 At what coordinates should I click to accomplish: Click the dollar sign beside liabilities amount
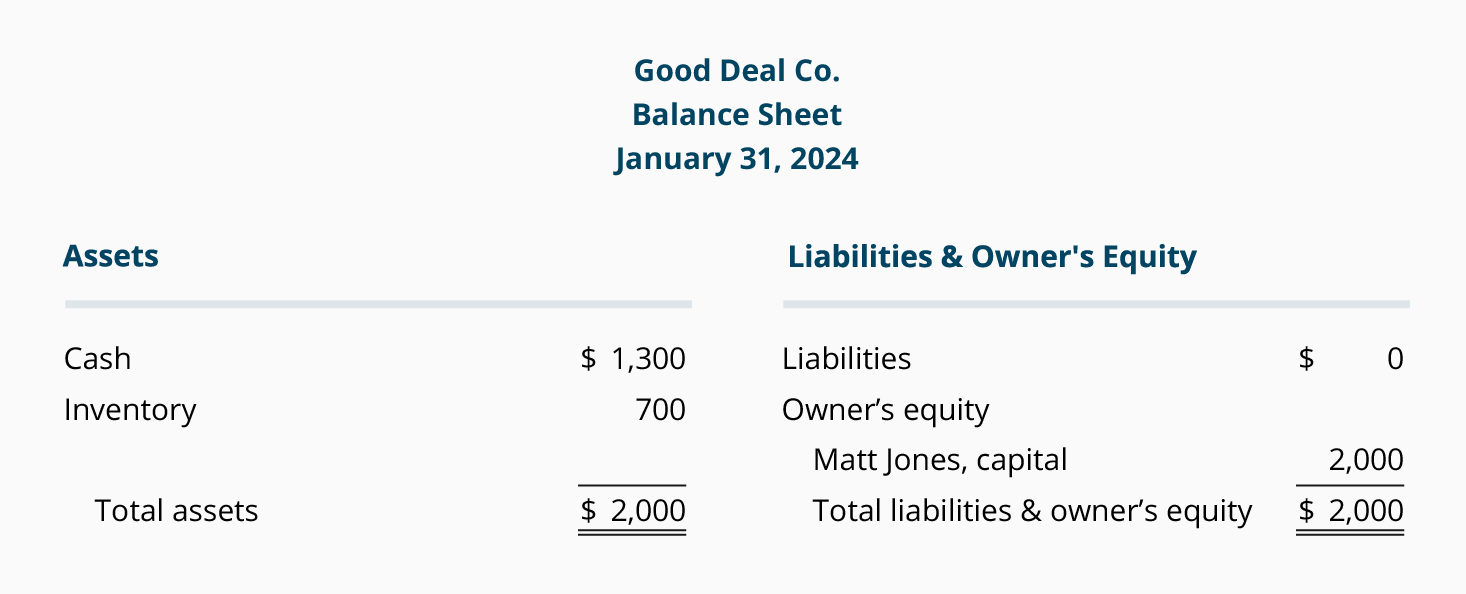point(1306,359)
